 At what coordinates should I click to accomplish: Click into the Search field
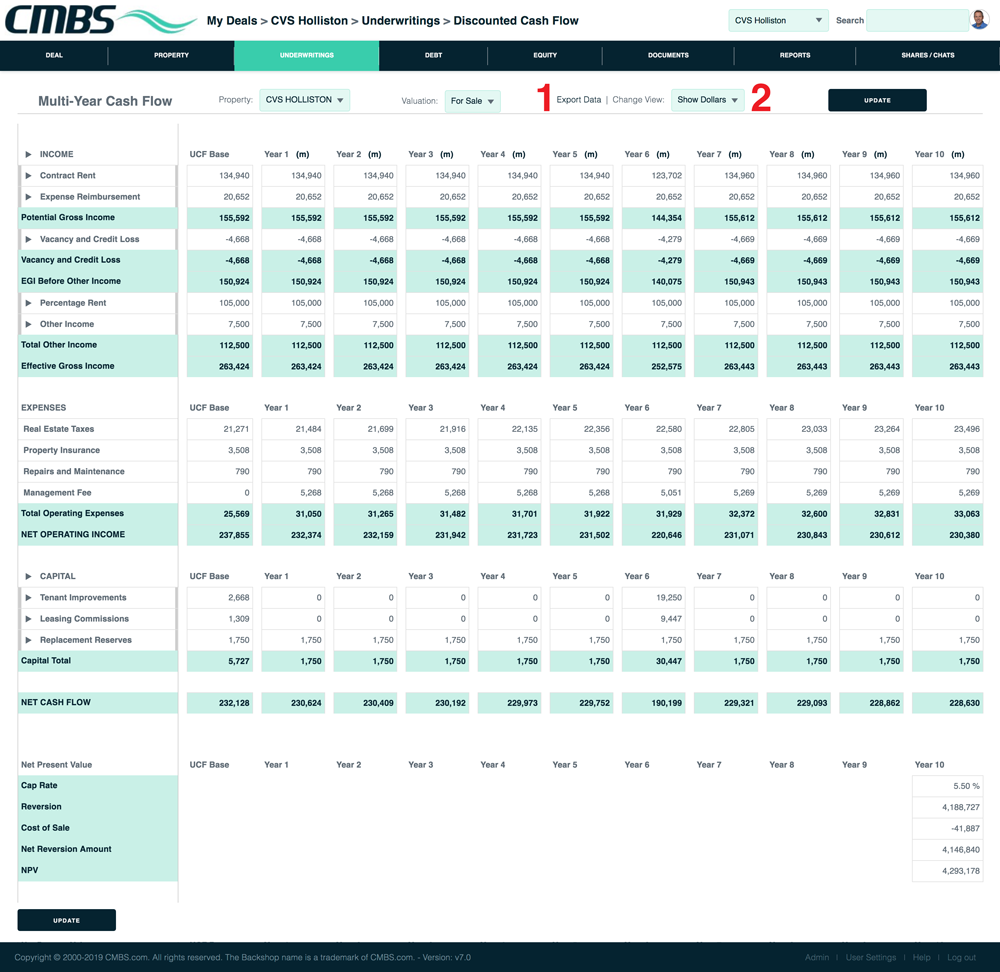coord(918,20)
